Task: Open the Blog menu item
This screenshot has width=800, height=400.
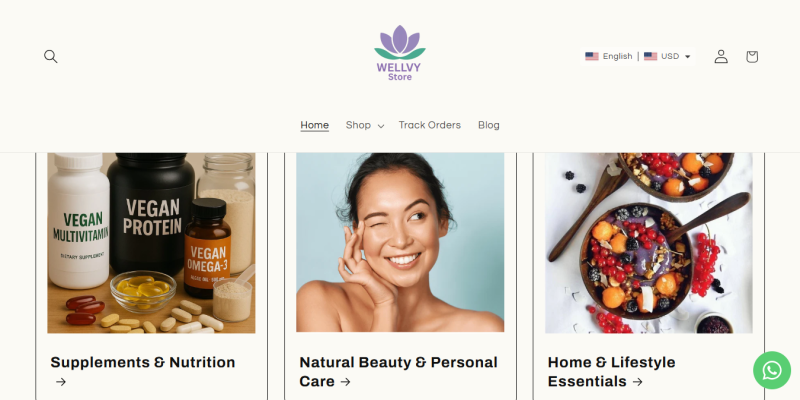Action: click(489, 125)
